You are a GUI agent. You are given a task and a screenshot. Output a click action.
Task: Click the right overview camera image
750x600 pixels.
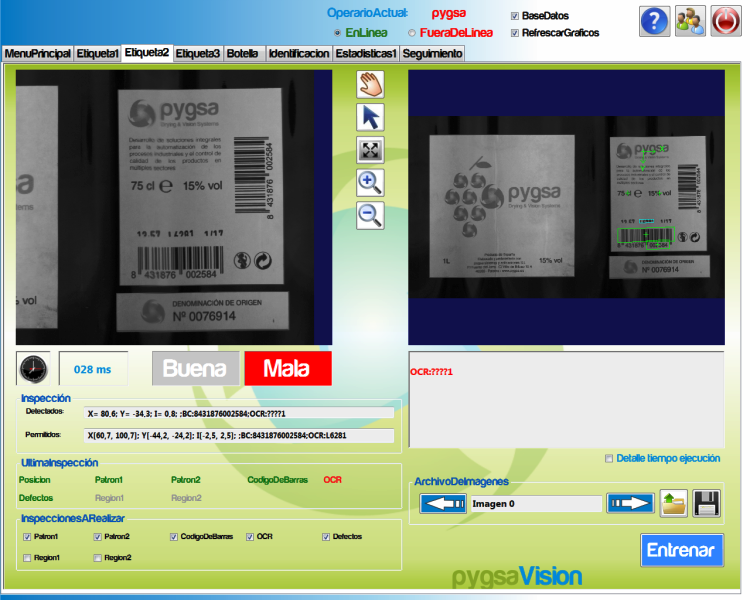click(x=566, y=208)
